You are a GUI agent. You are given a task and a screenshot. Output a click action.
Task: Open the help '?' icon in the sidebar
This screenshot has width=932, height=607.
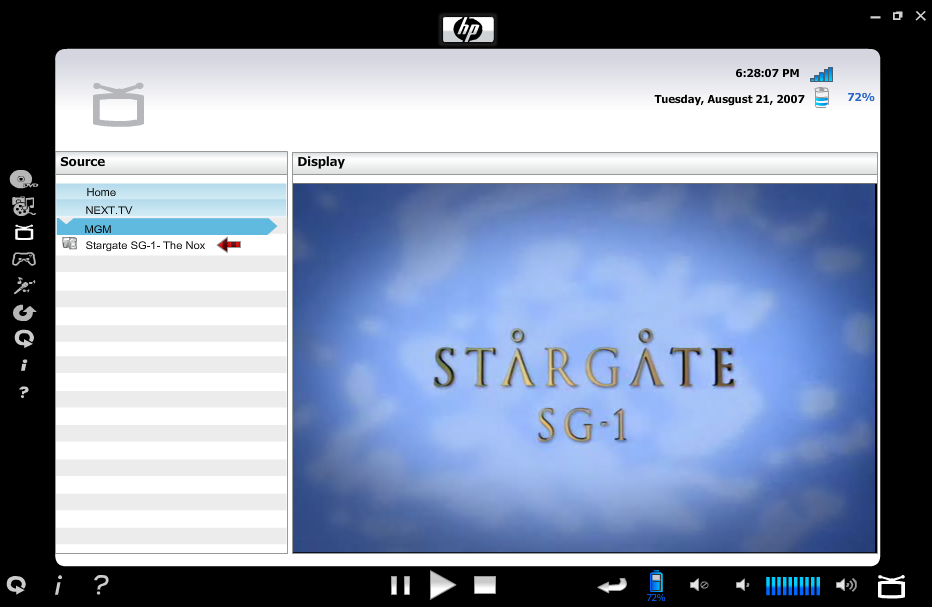coord(24,392)
